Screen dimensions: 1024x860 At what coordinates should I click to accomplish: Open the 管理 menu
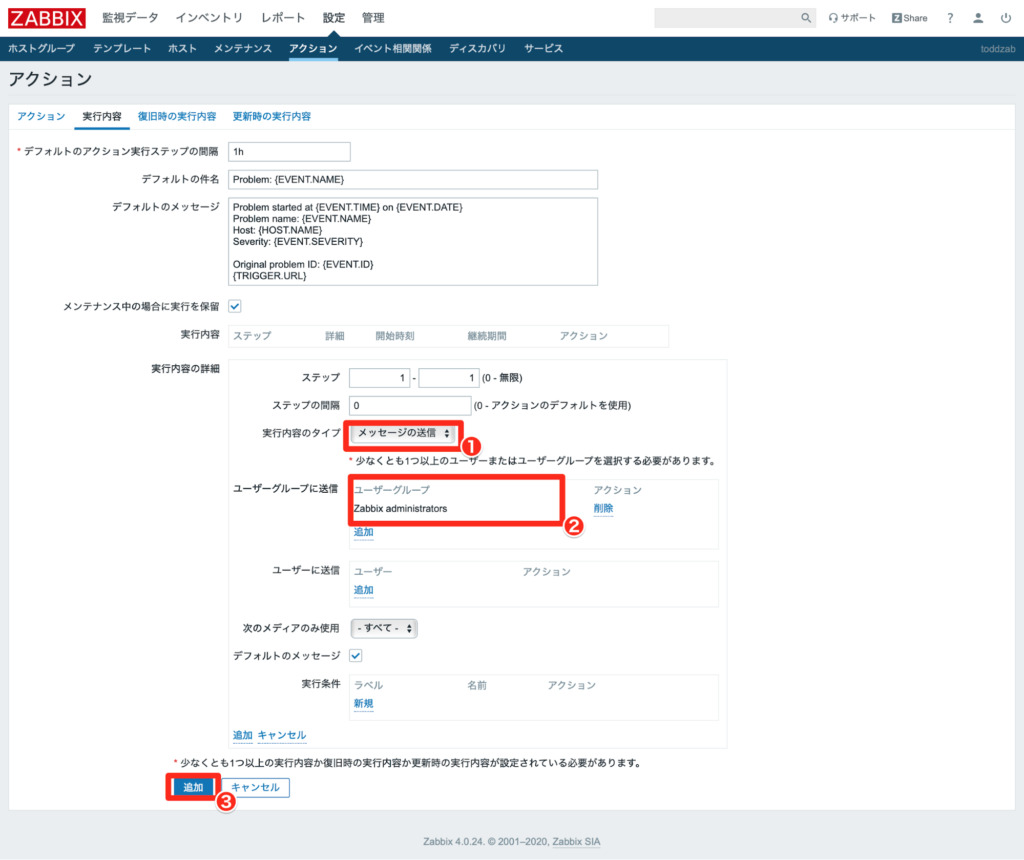coord(372,17)
